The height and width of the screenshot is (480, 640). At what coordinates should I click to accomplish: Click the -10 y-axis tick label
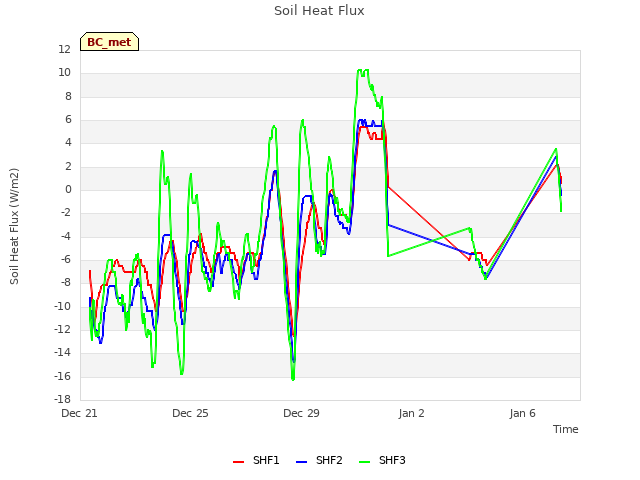pos(62,306)
